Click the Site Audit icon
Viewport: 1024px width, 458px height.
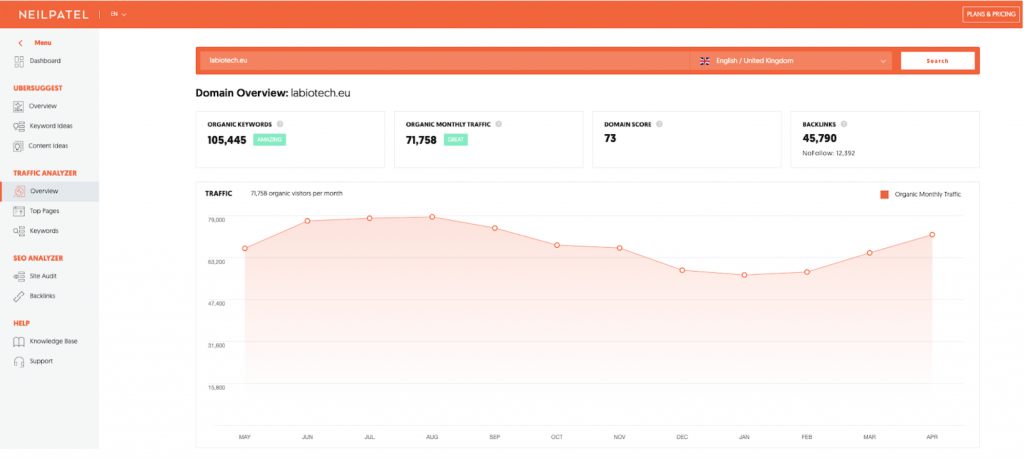coord(18,276)
